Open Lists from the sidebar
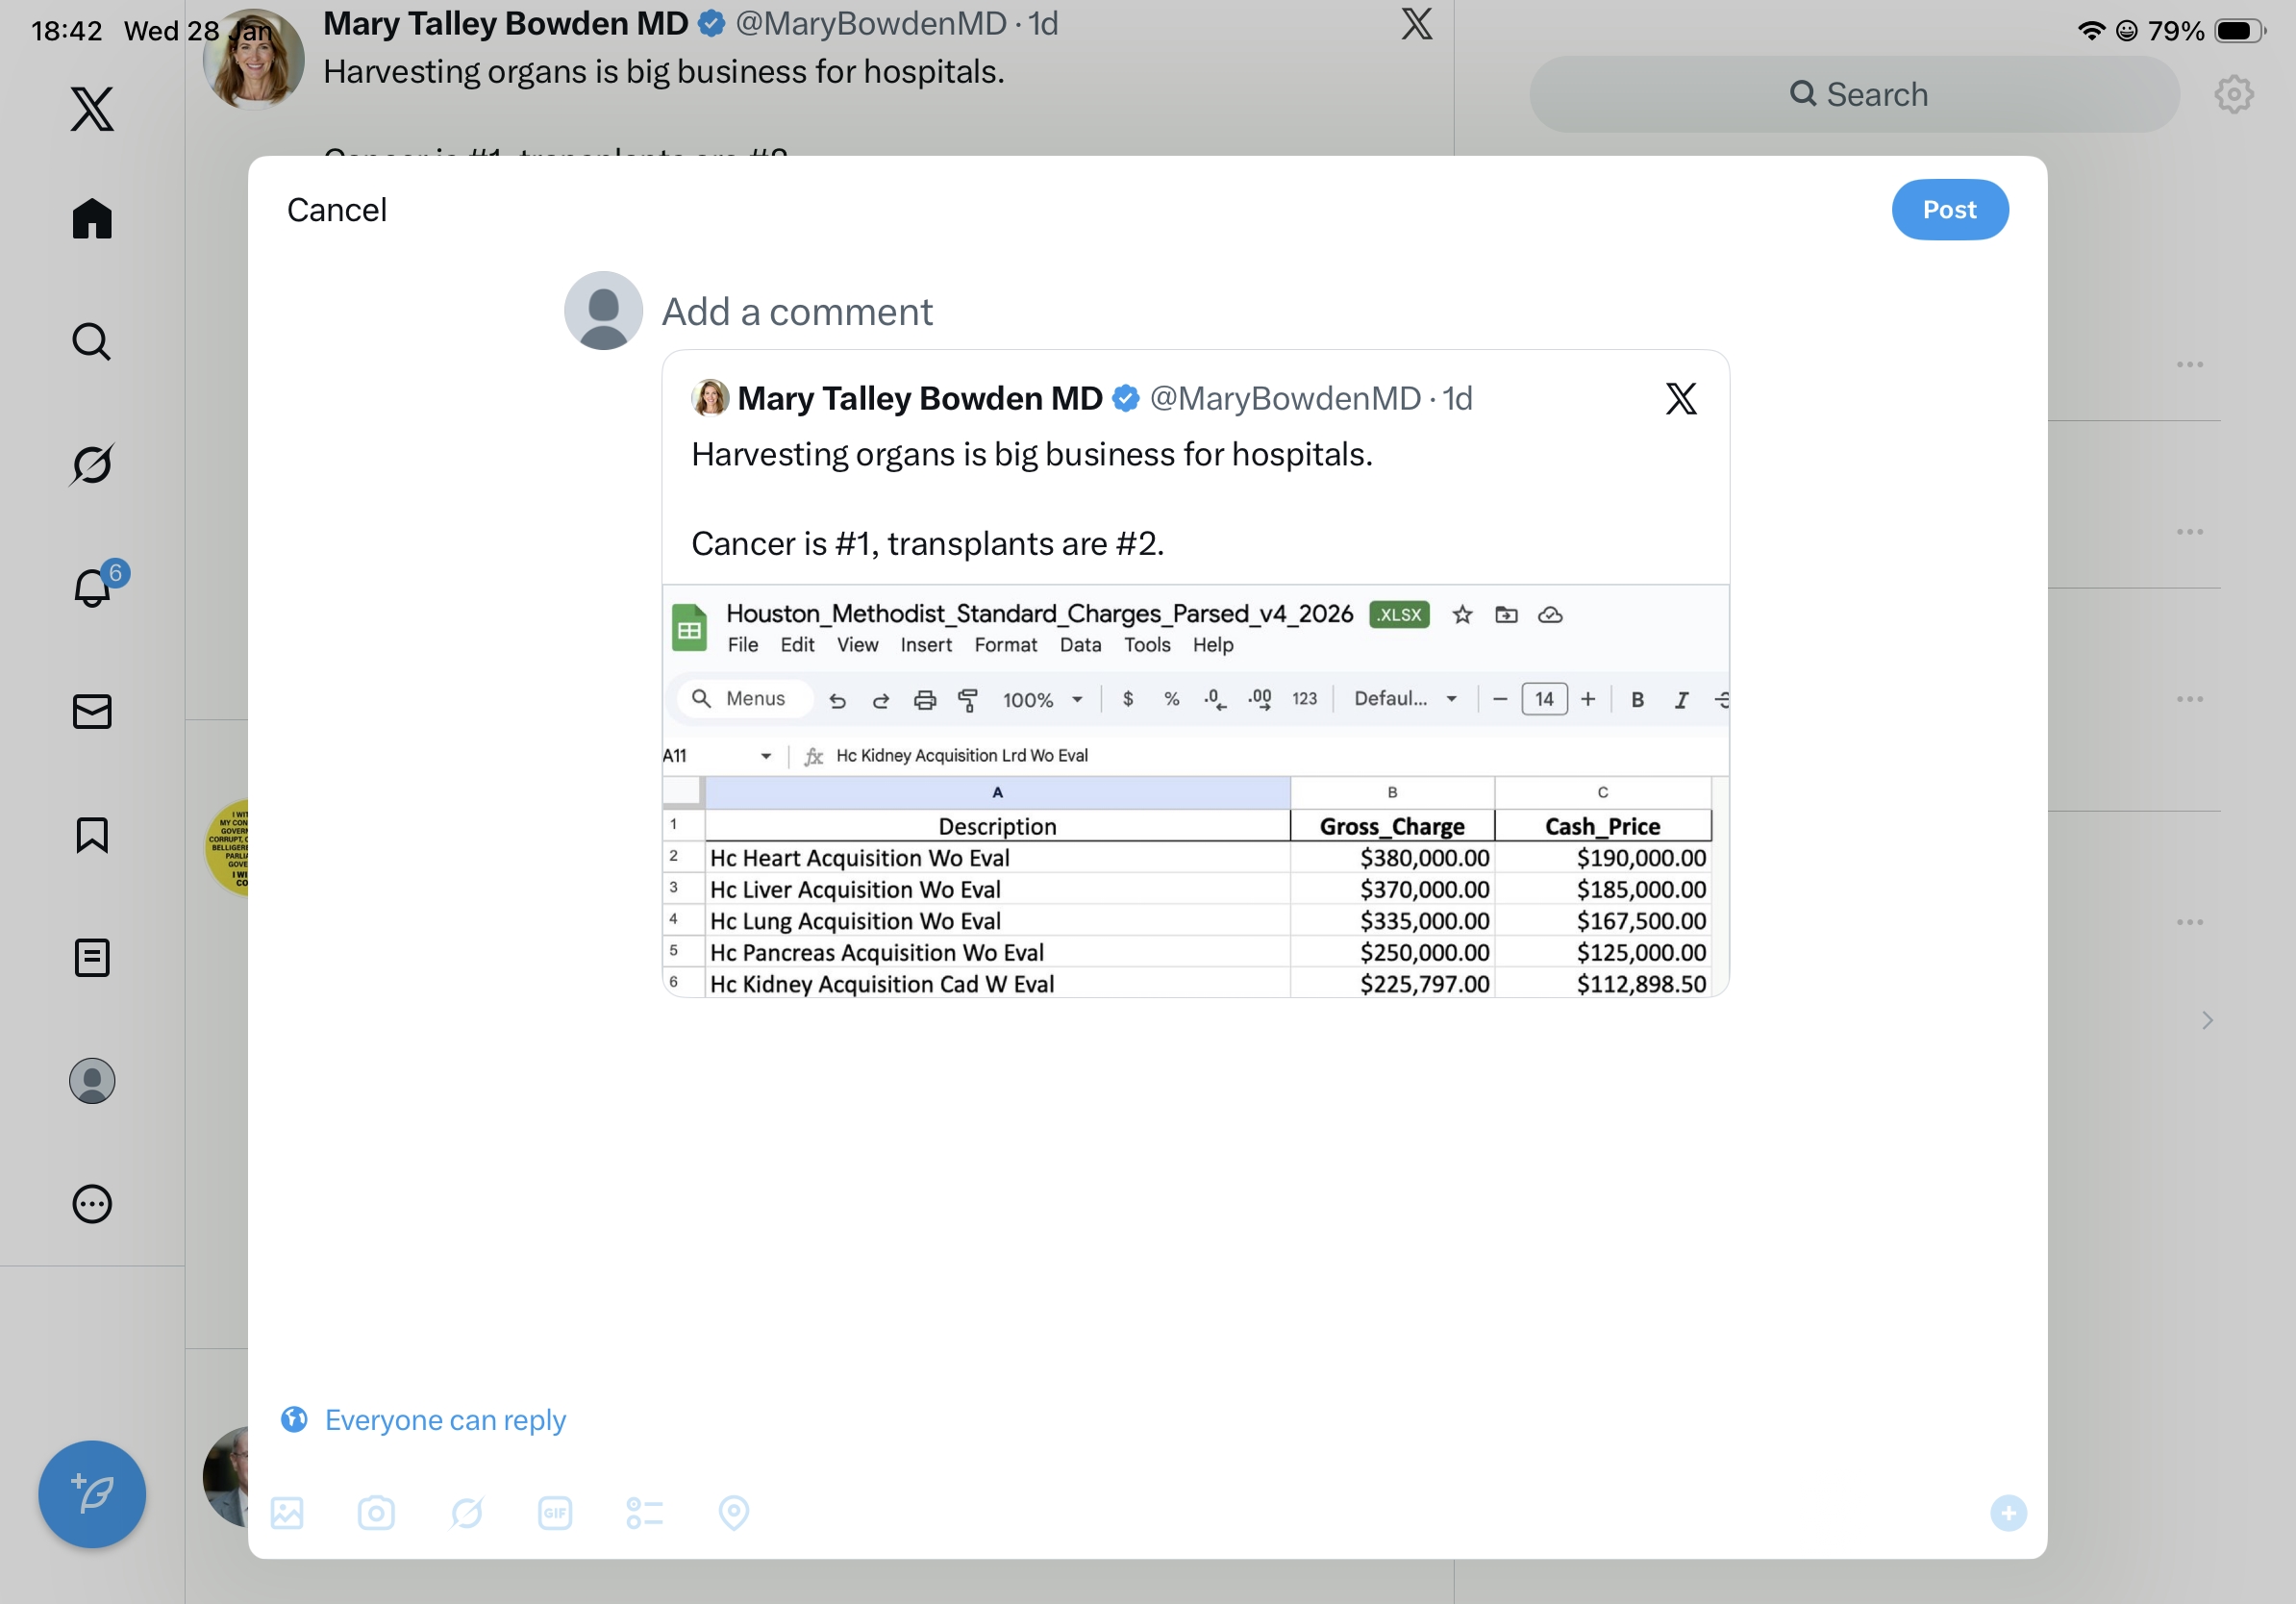 click(x=92, y=958)
